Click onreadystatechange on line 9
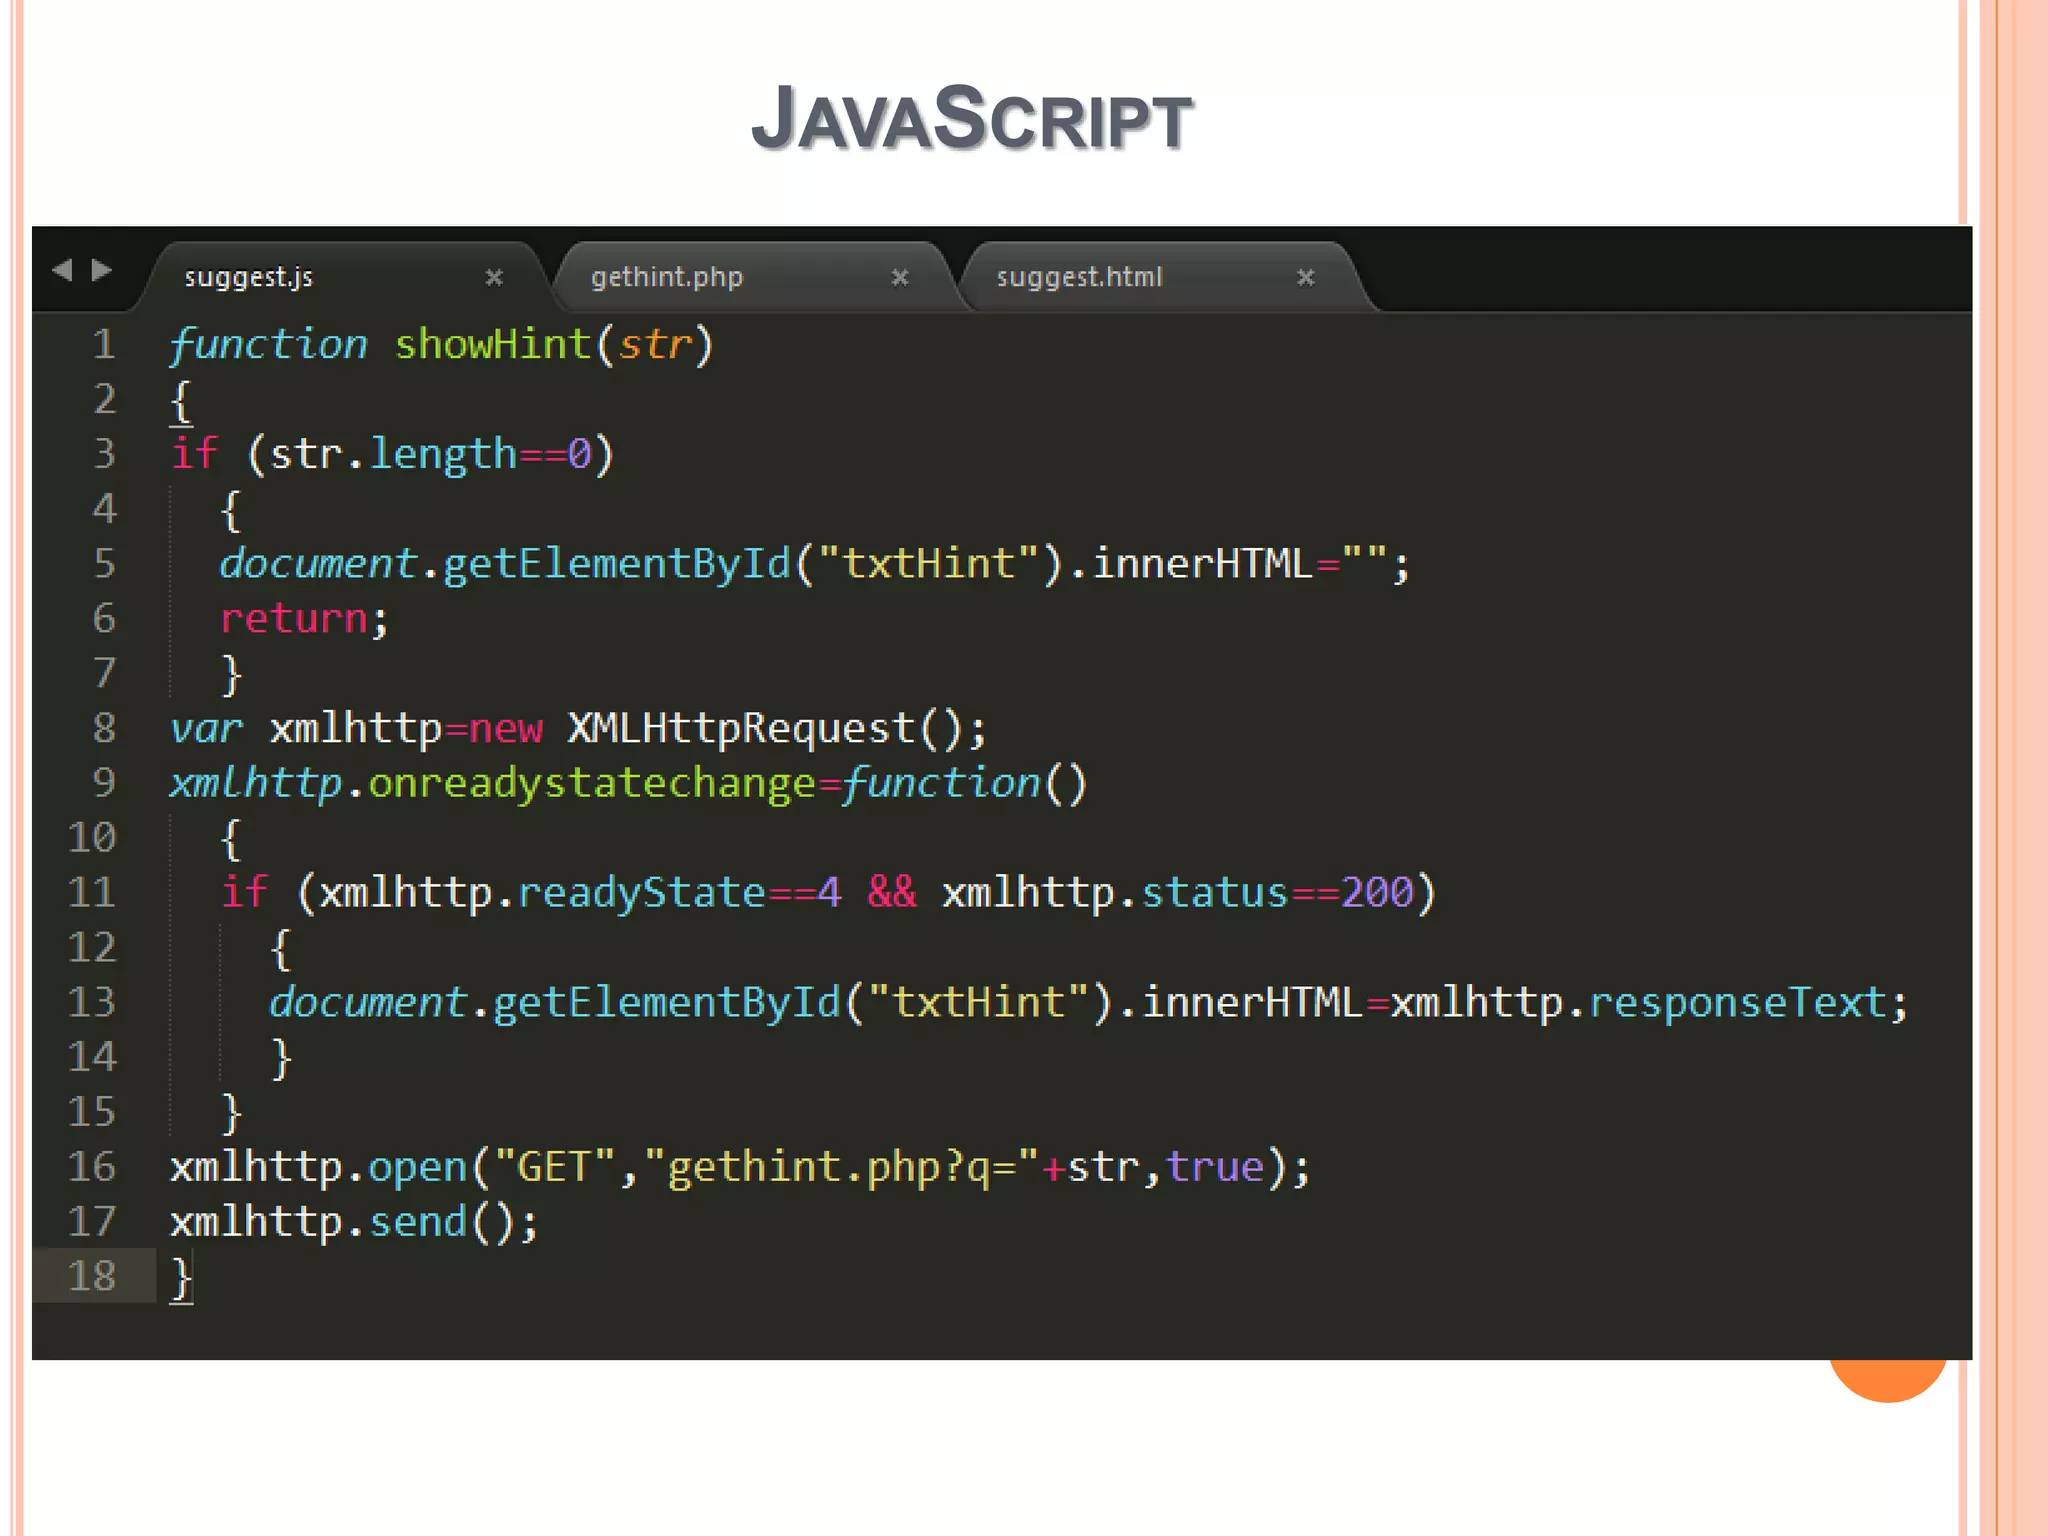Image resolution: width=2048 pixels, height=1536 pixels. coord(592,784)
